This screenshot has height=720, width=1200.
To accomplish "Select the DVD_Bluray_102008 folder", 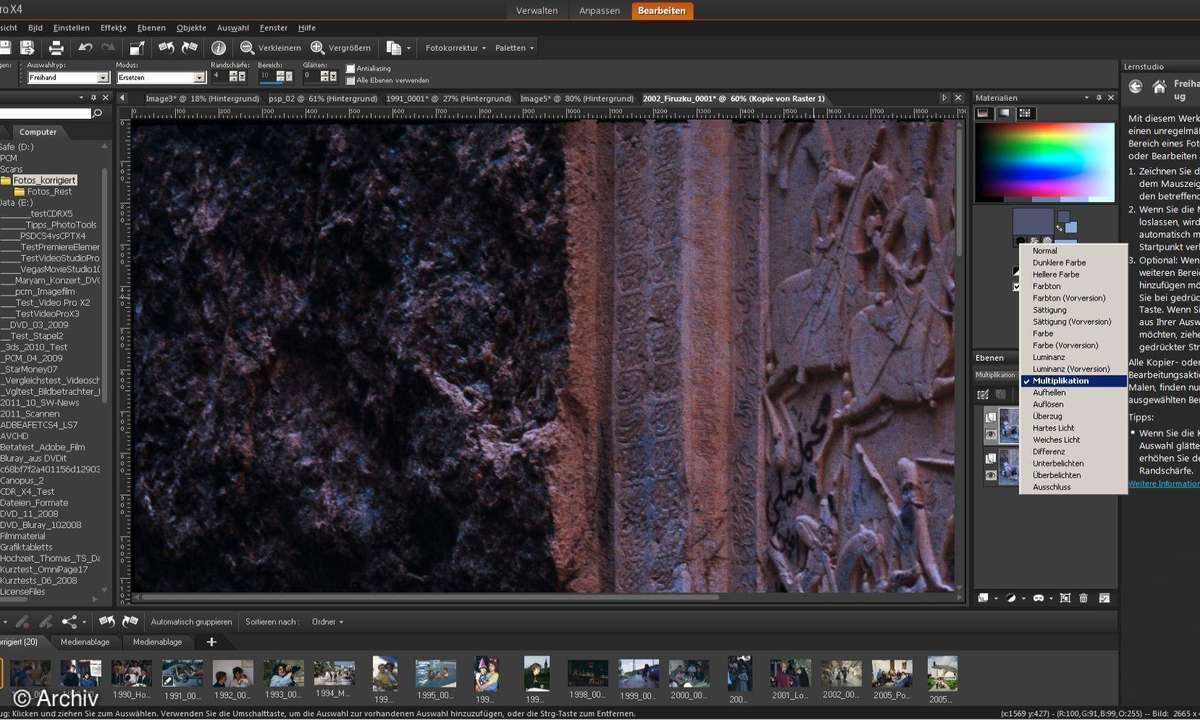I will click(41, 525).
